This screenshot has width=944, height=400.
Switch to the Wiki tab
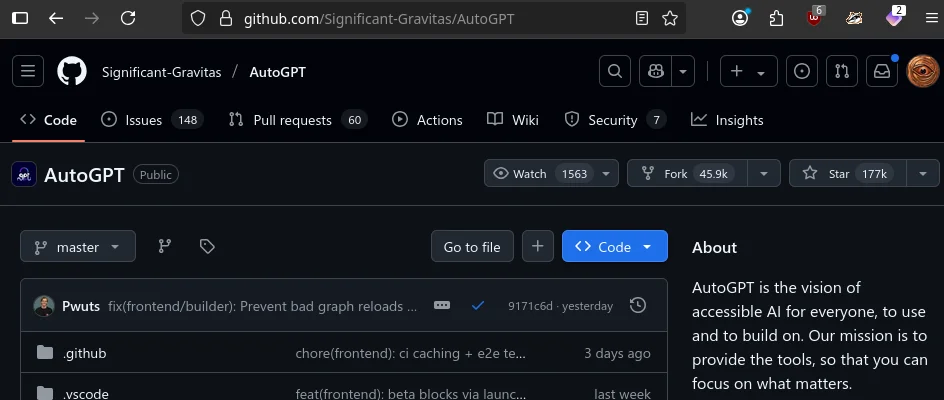coord(513,120)
